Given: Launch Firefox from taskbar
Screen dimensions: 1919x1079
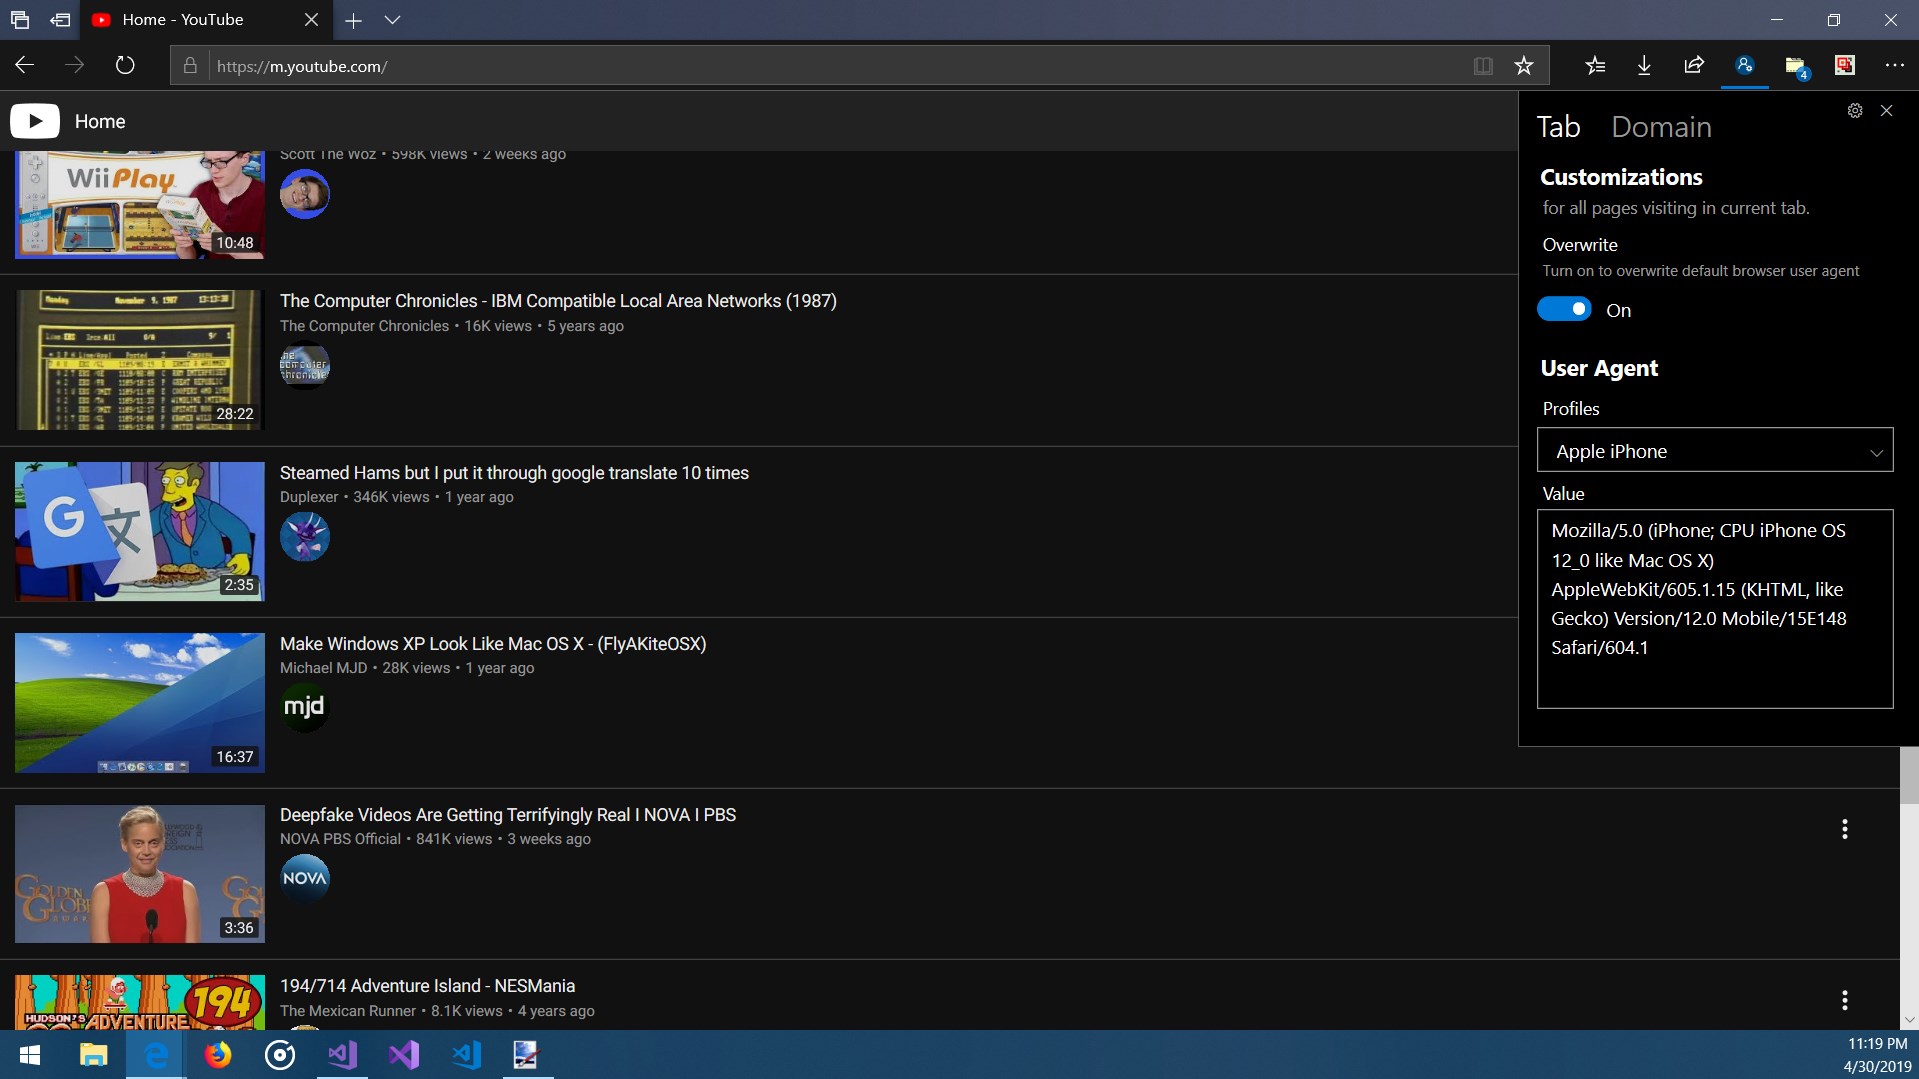Looking at the screenshot, I should [217, 1055].
